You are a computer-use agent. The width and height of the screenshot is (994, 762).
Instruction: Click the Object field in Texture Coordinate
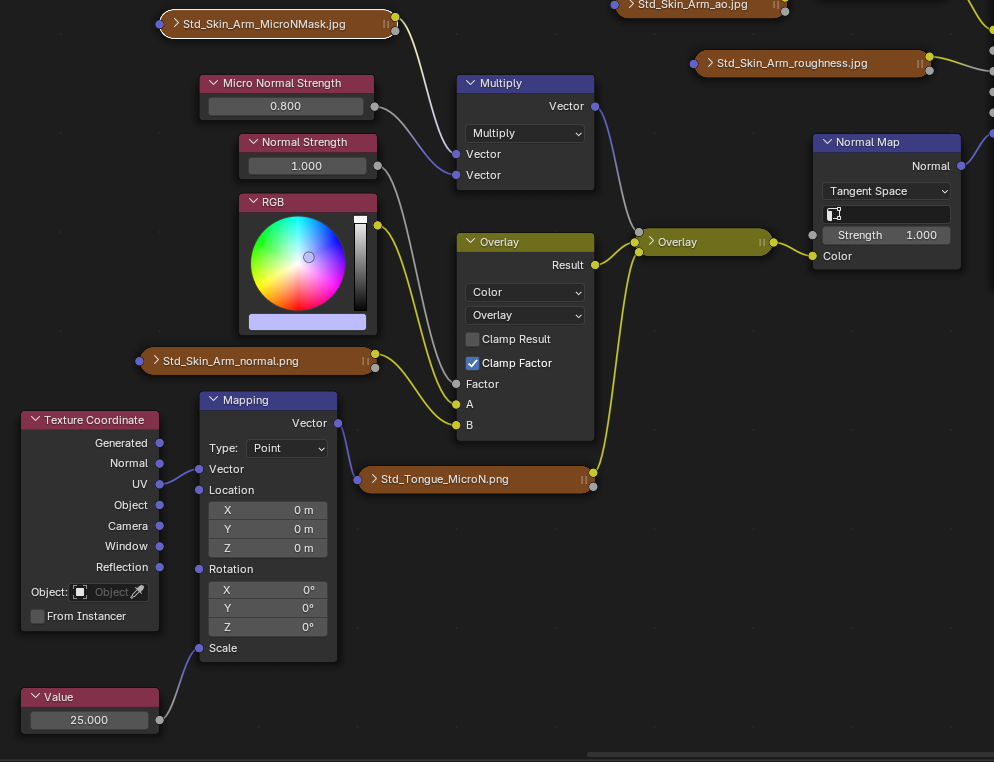click(x=108, y=592)
